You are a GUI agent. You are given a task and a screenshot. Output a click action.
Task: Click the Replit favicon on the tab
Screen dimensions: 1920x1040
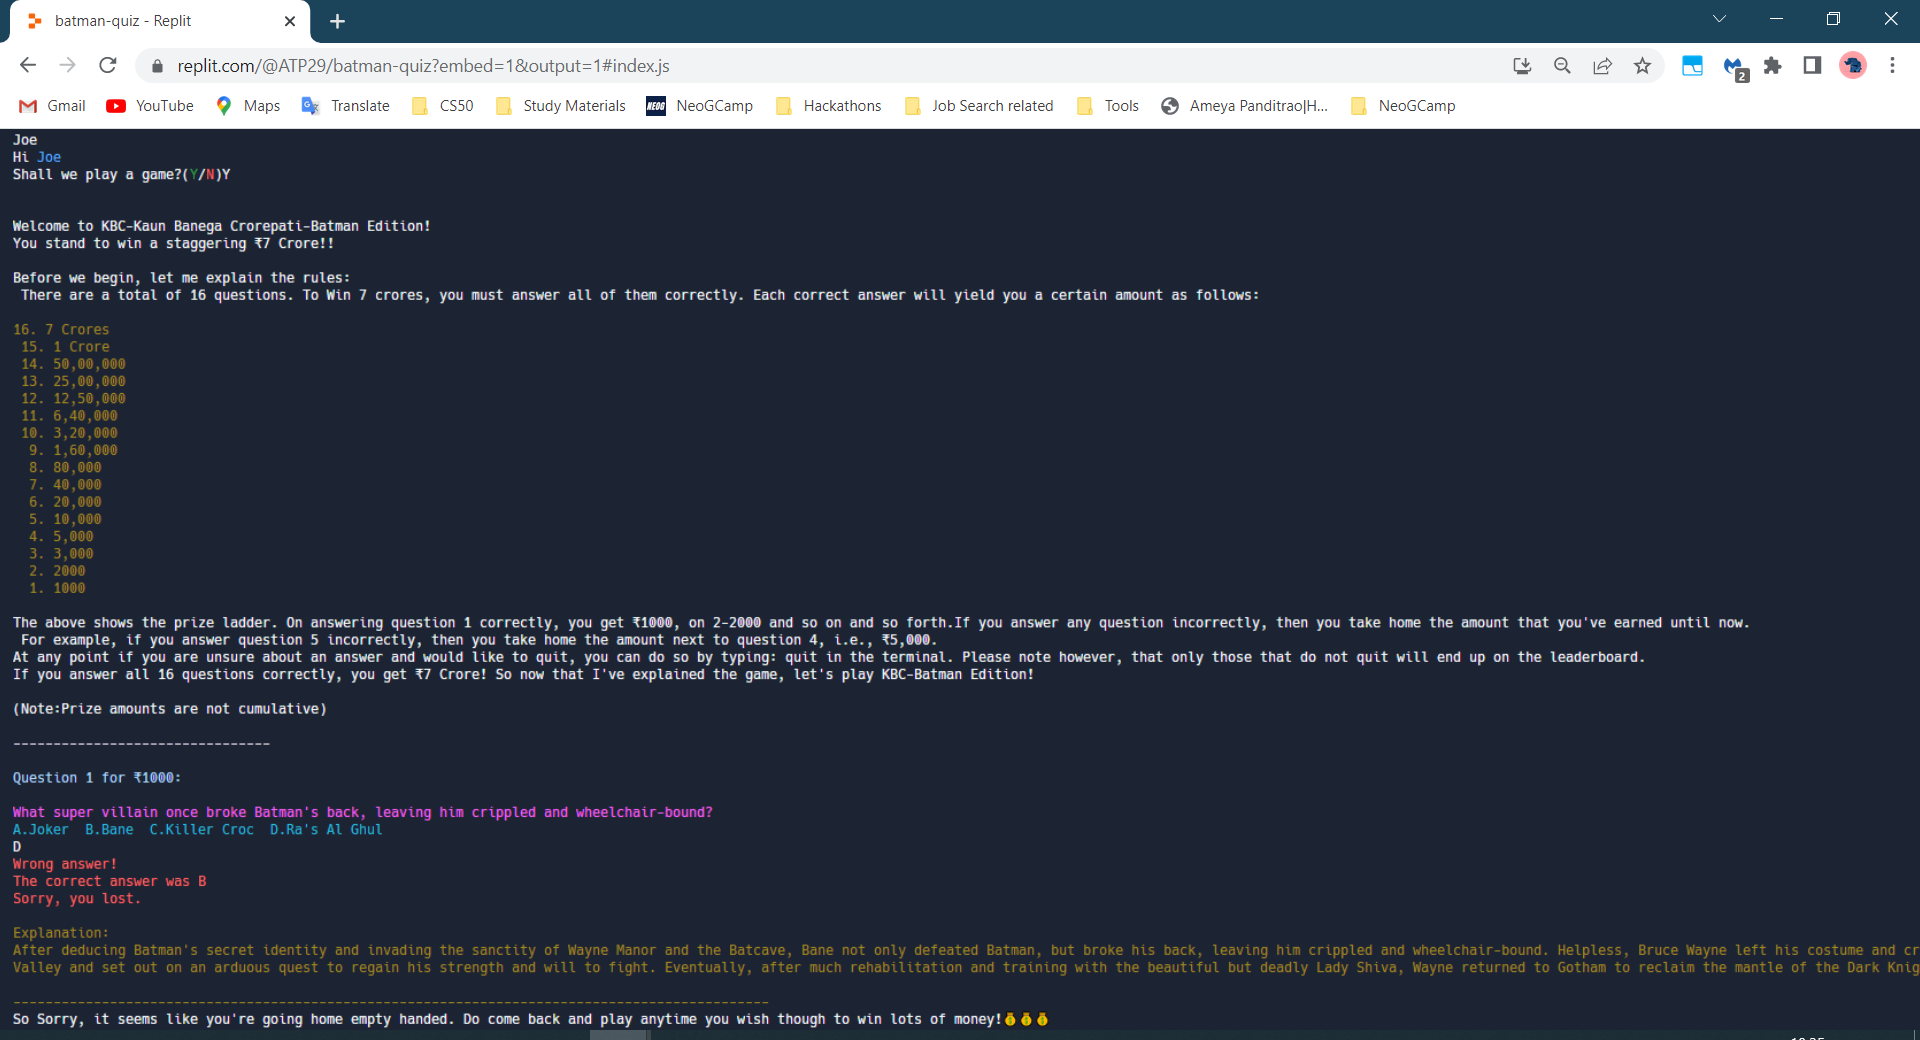click(35, 21)
